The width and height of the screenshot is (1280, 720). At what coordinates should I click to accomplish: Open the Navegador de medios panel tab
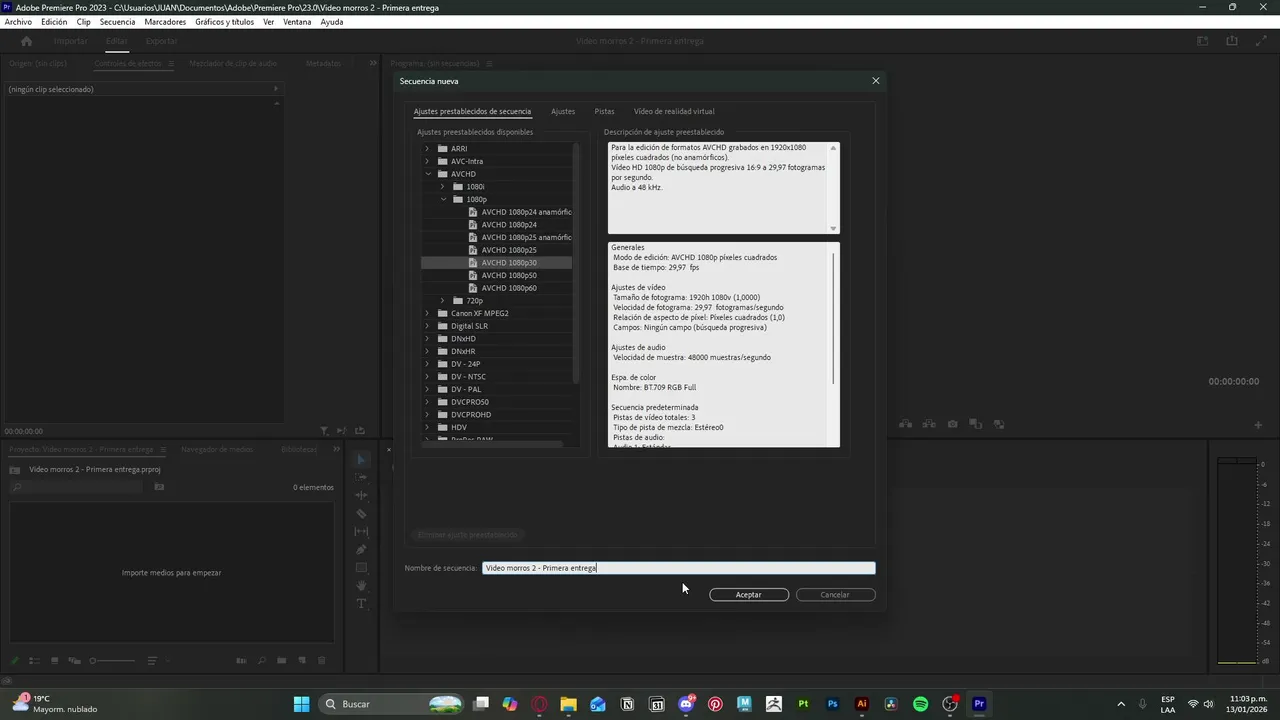[217, 450]
